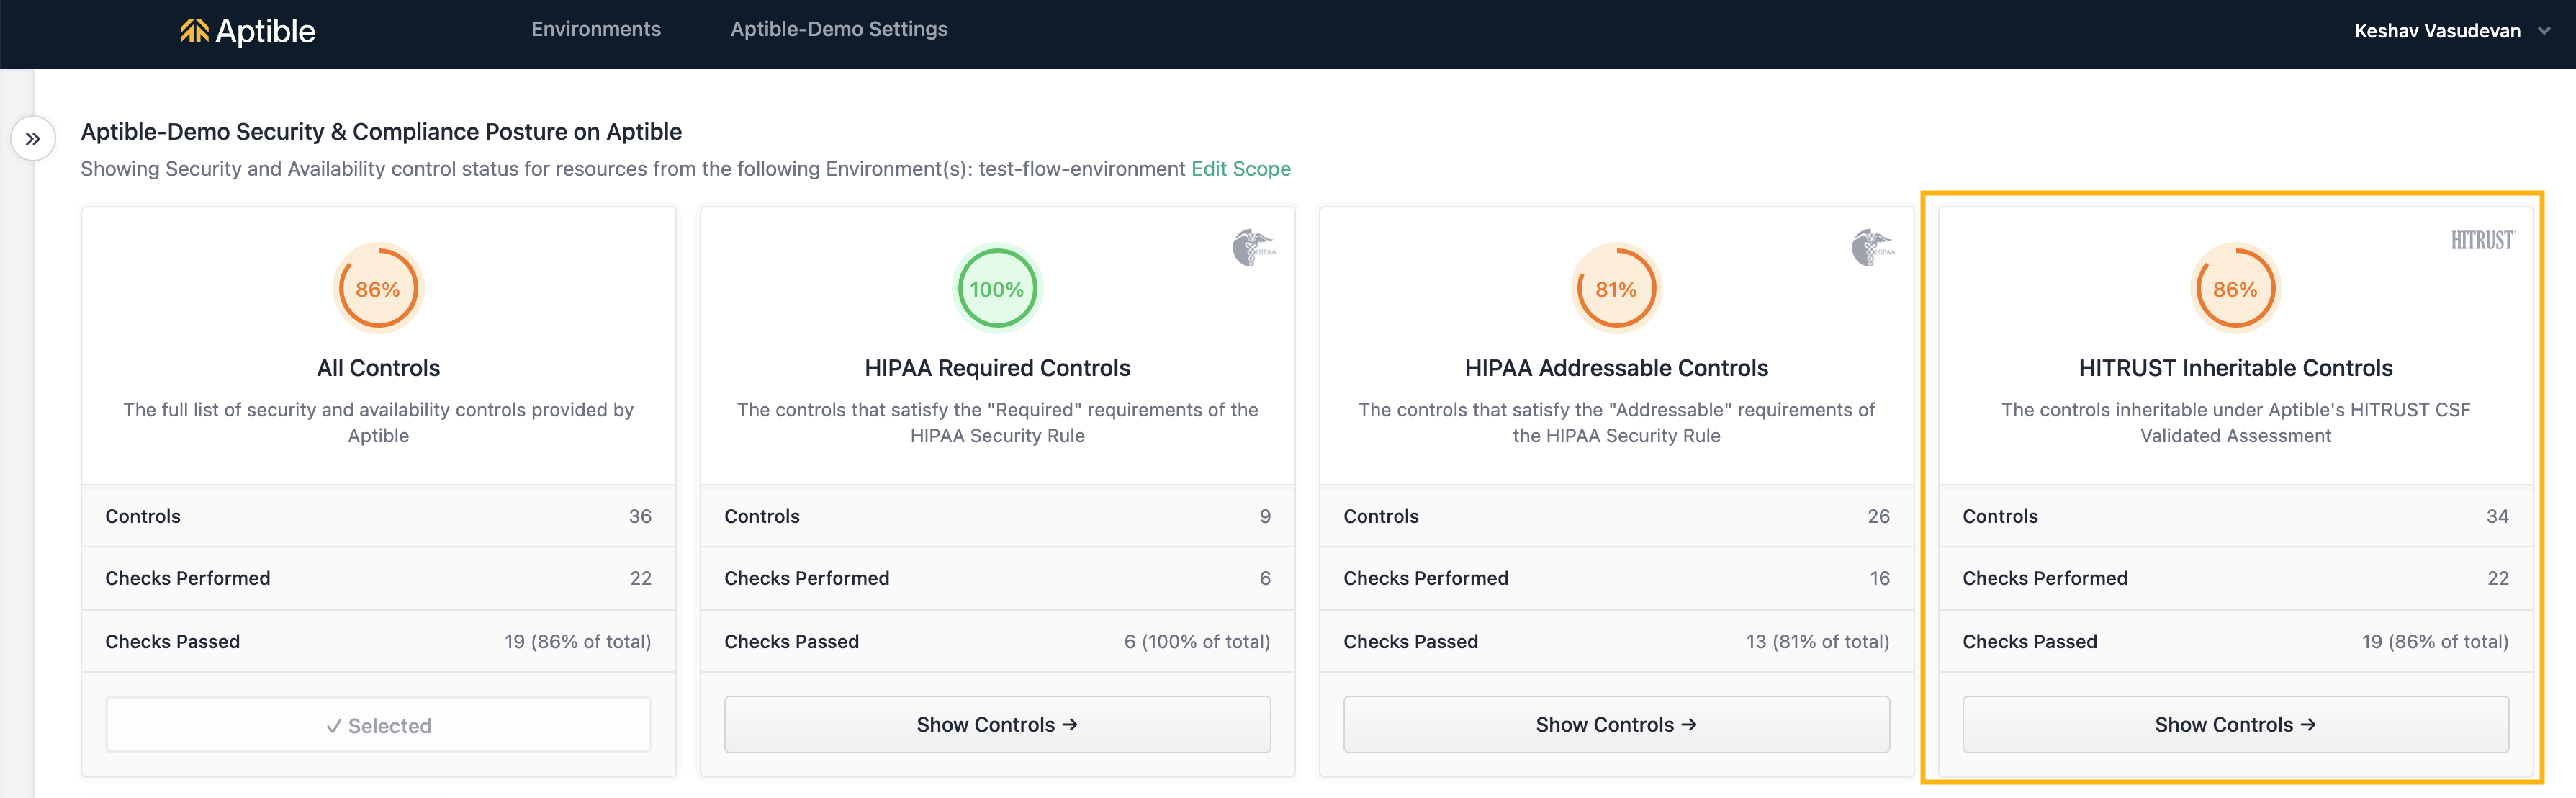Screen dimensions: 2576x798
Task: Click the 81% progress circle
Action: click(x=1616, y=289)
